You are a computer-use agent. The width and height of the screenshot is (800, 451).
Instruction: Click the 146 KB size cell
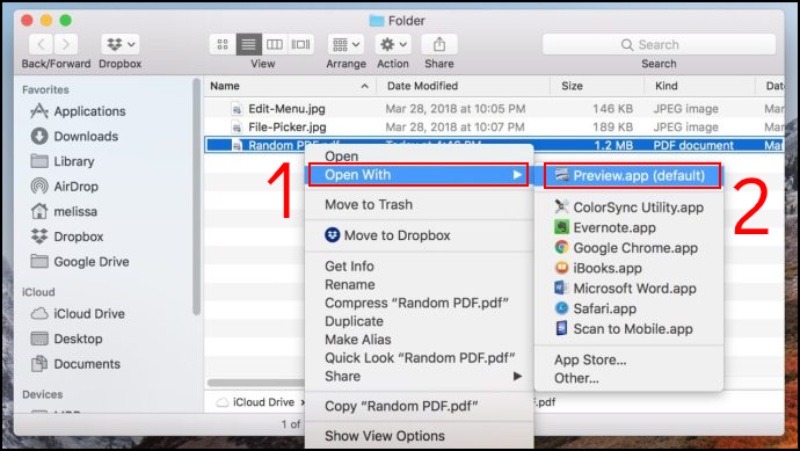(612, 109)
